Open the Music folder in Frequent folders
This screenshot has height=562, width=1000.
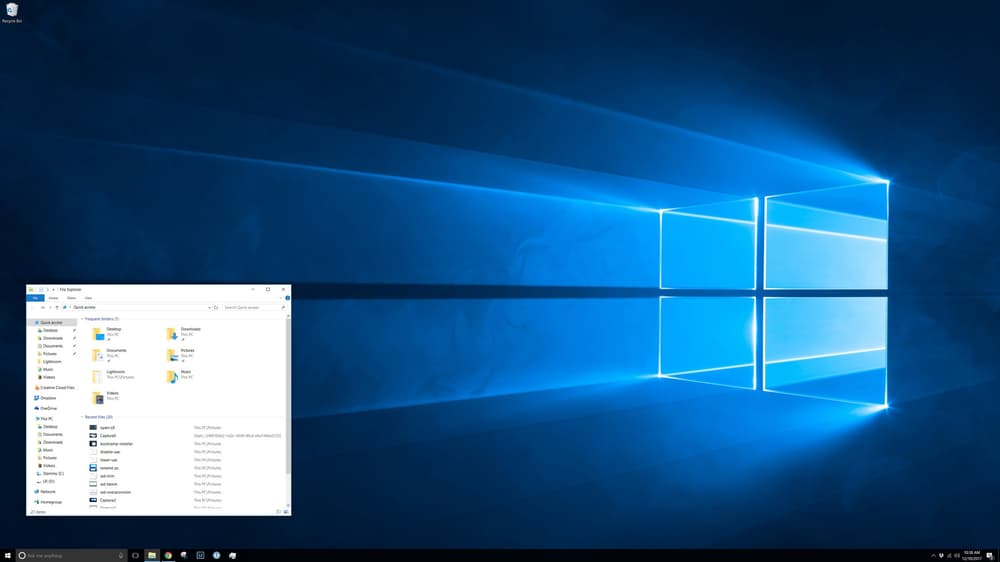(179, 376)
